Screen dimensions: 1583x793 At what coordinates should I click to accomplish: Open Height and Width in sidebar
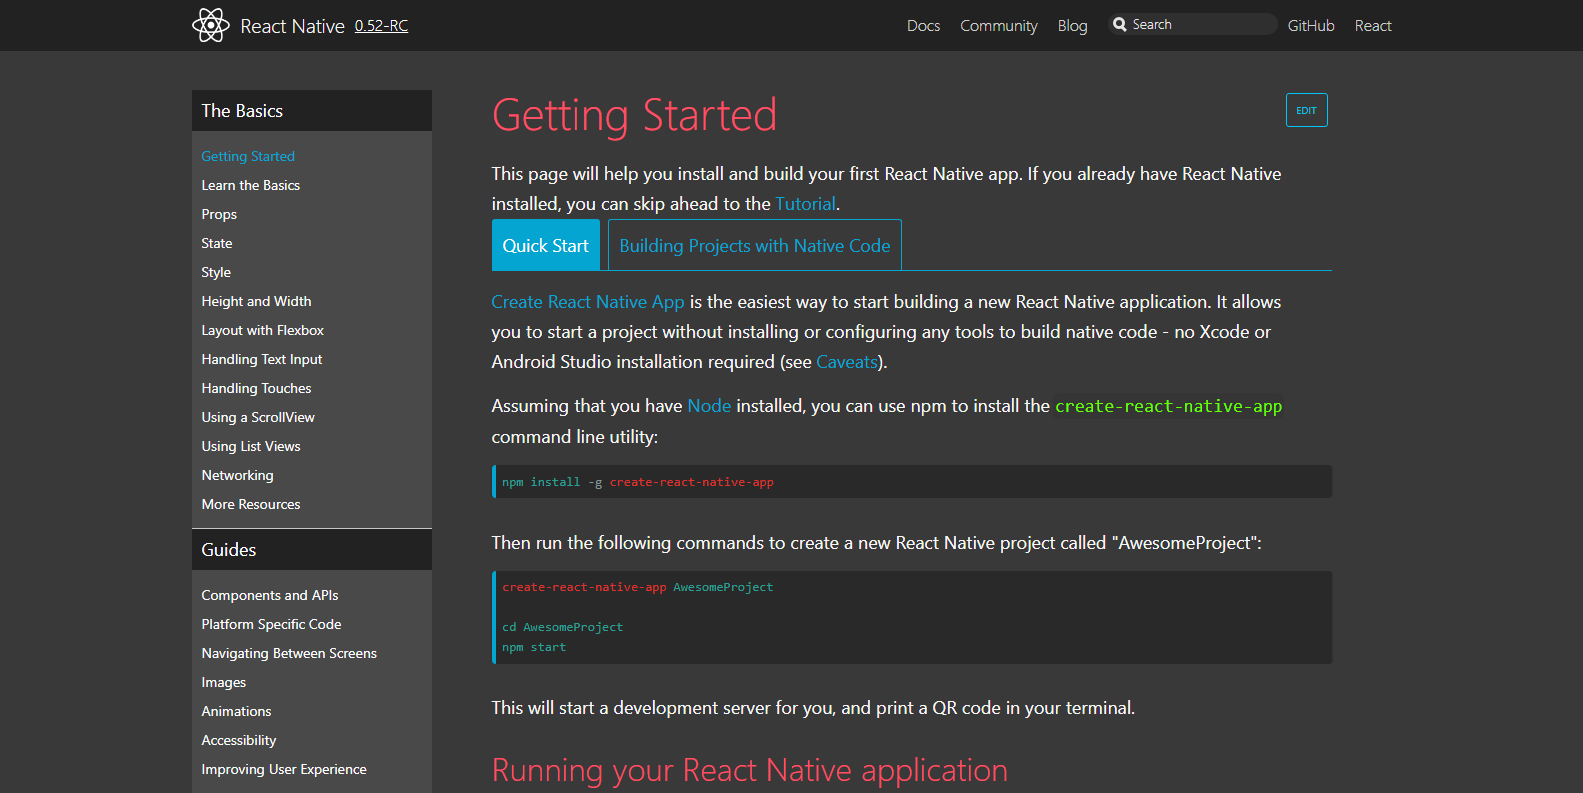coord(256,301)
